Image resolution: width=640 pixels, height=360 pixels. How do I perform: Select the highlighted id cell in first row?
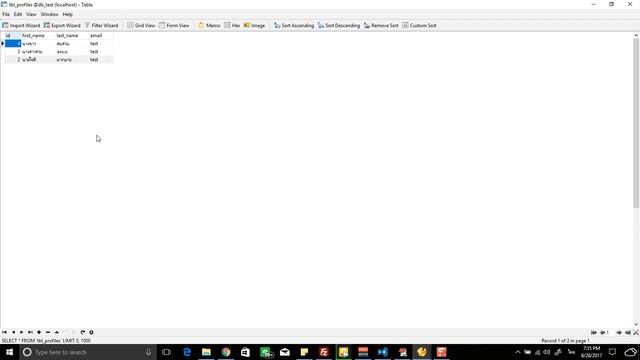coord(13,43)
